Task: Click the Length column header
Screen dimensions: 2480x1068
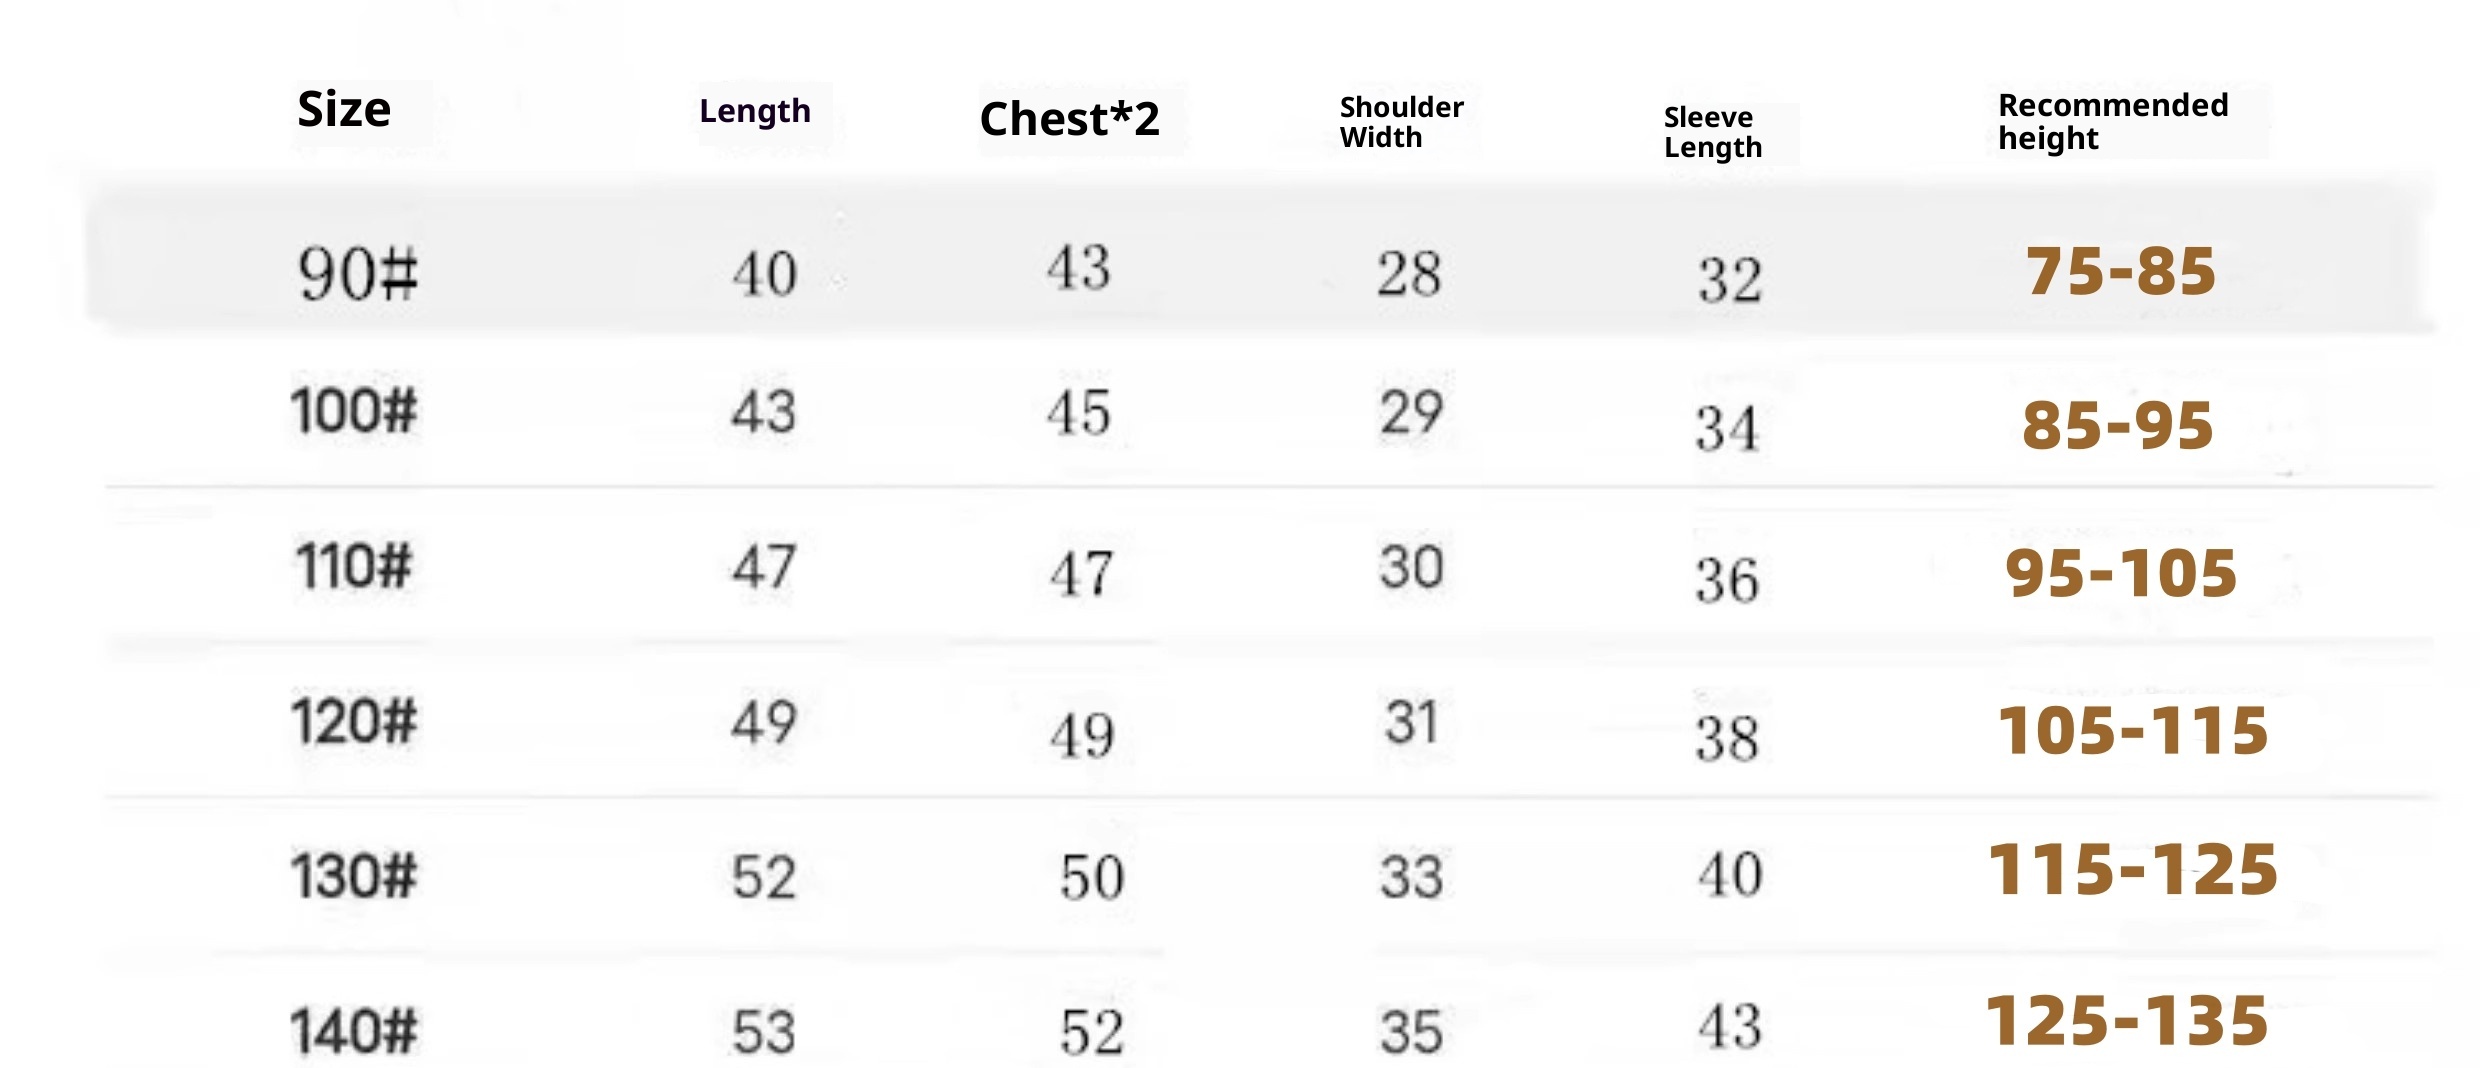Action: [x=755, y=111]
